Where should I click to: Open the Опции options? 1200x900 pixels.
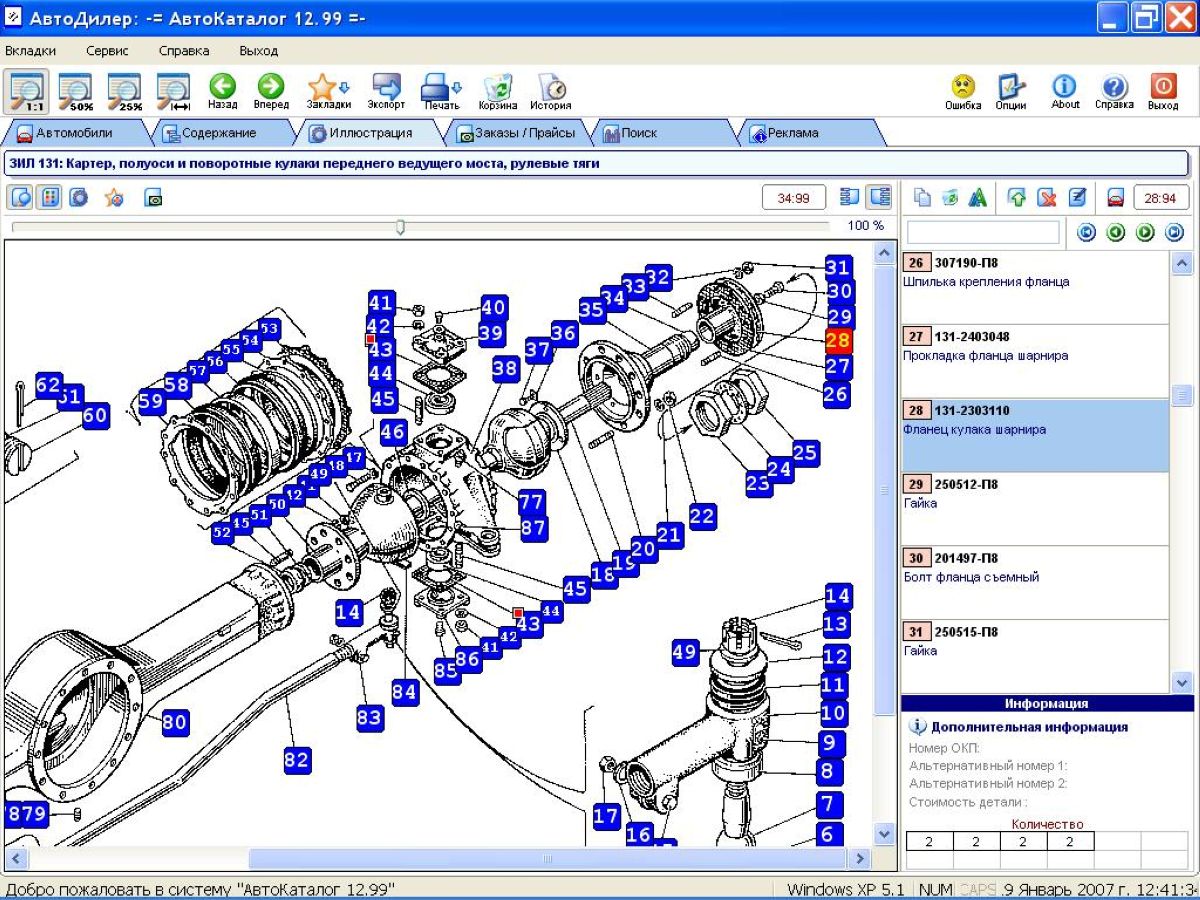[1011, 91]
